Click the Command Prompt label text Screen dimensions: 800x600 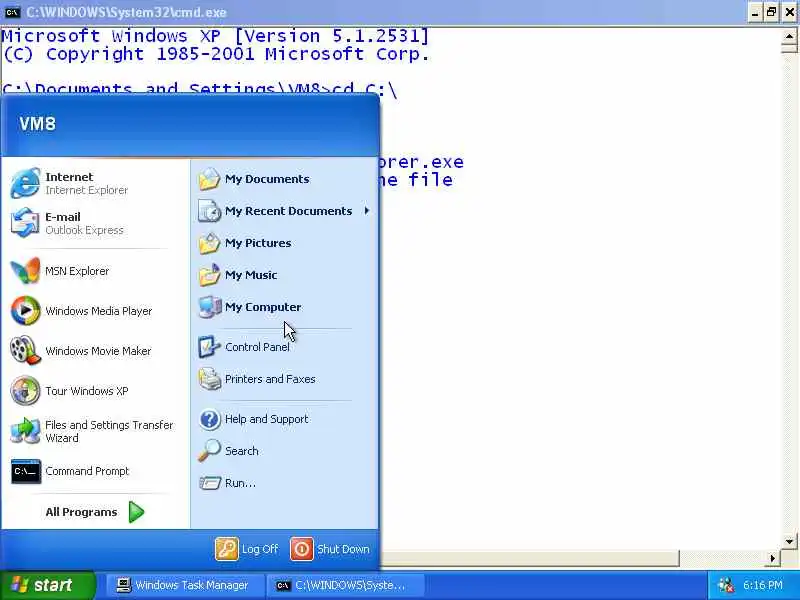pos(87,471)
